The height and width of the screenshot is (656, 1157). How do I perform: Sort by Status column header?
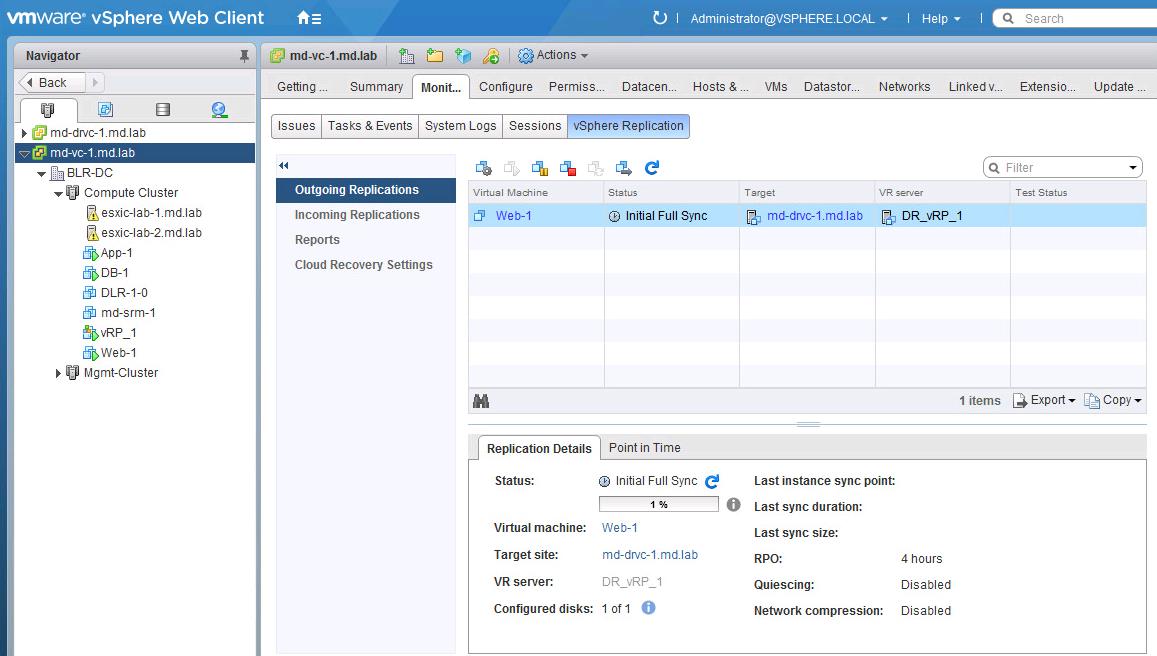click(671, 193)
